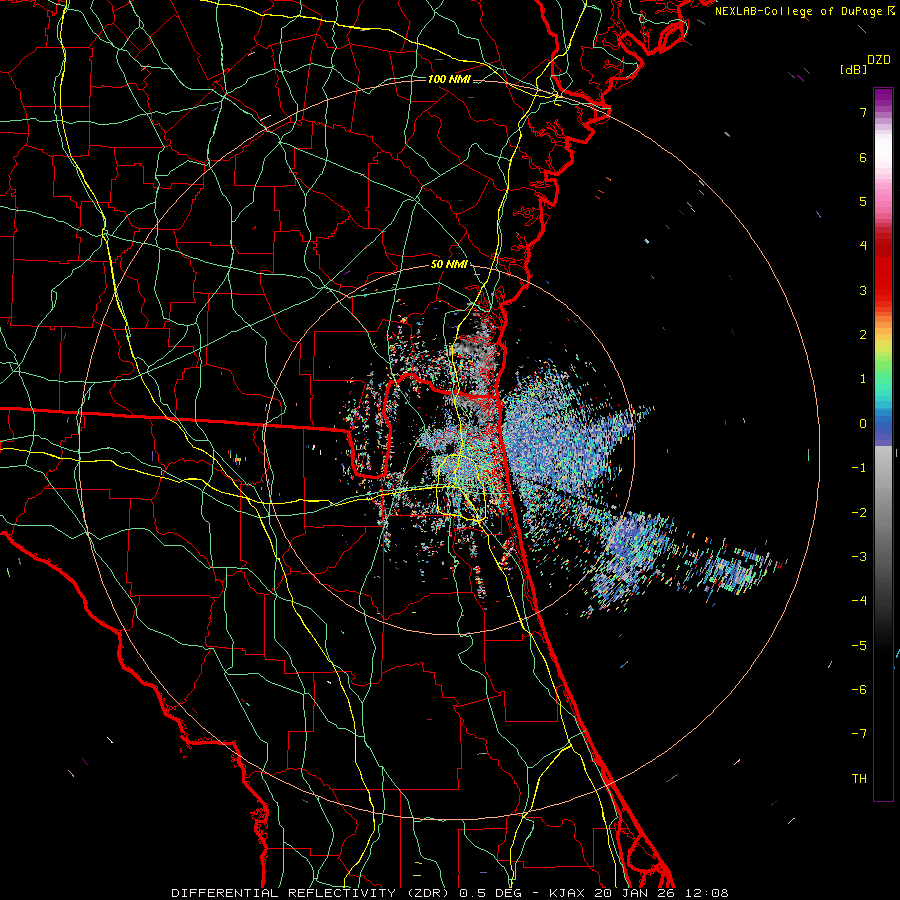
Task: Click the 4 value on the color scale
Action: point(863,246)
